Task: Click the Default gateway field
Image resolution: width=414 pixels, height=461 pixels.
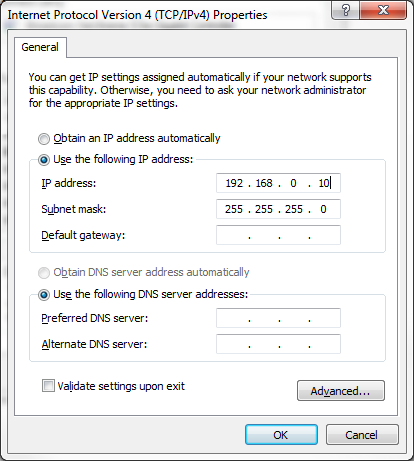Action: click(x=278, y=235)
